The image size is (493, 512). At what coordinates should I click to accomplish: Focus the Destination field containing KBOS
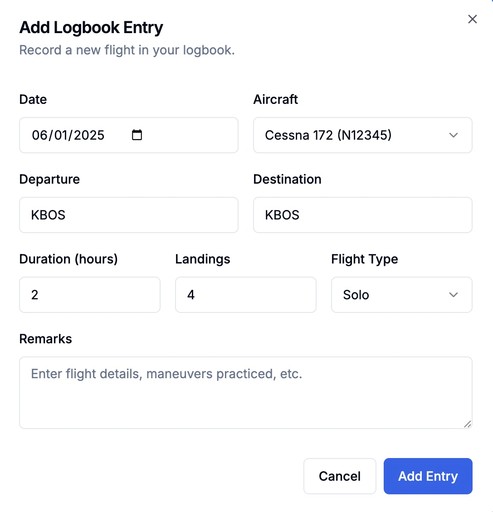tap(363, 215)
